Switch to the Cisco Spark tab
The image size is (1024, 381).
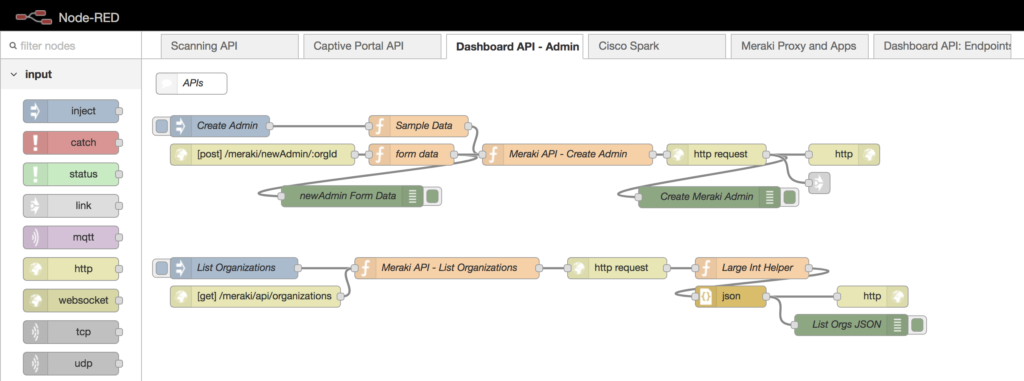point(656,46)
